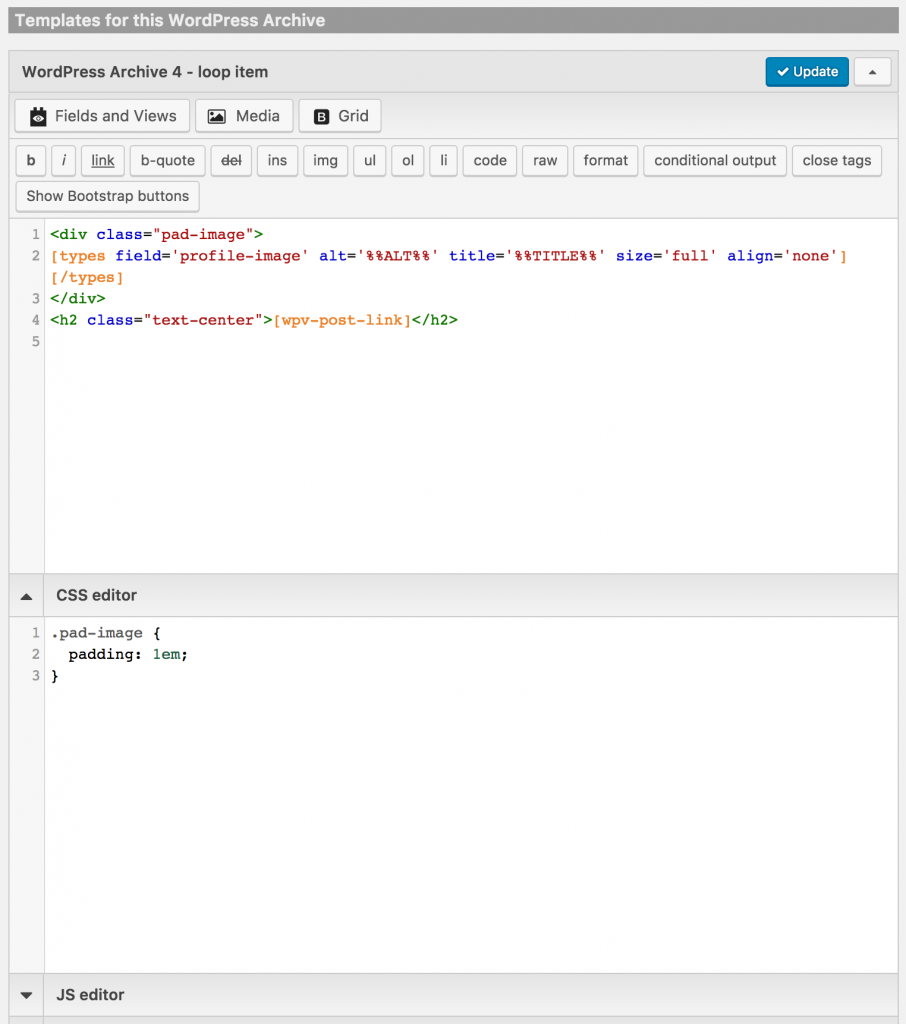Open Fields and Views dialog

pyautogui.click(x=102, y=116)
